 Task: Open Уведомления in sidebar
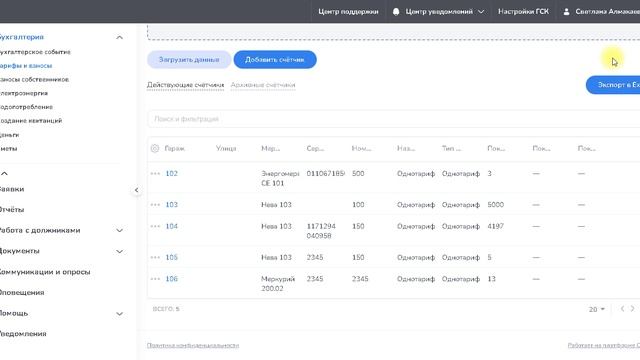coord(23,334)
